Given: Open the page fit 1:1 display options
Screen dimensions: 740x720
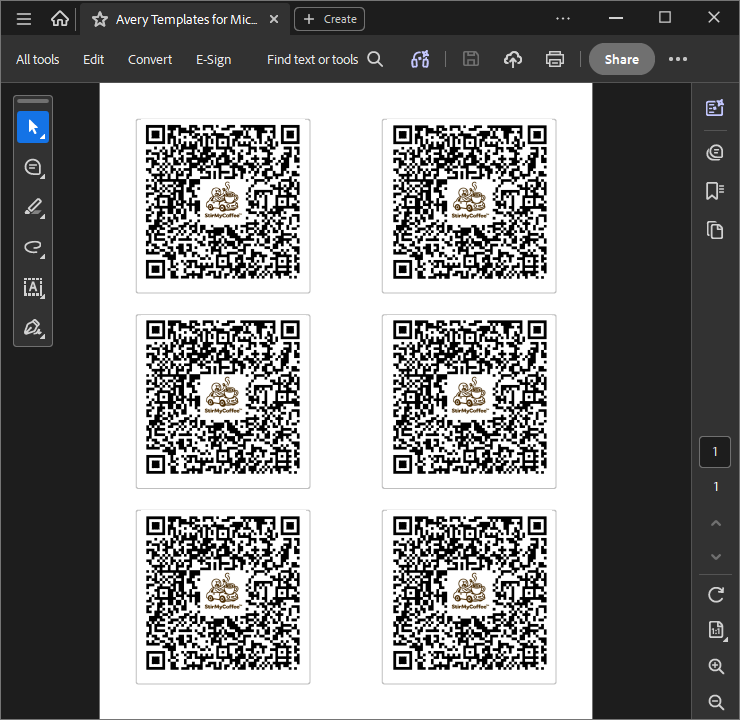Looking at the screenshot, I should coord(716,630).
